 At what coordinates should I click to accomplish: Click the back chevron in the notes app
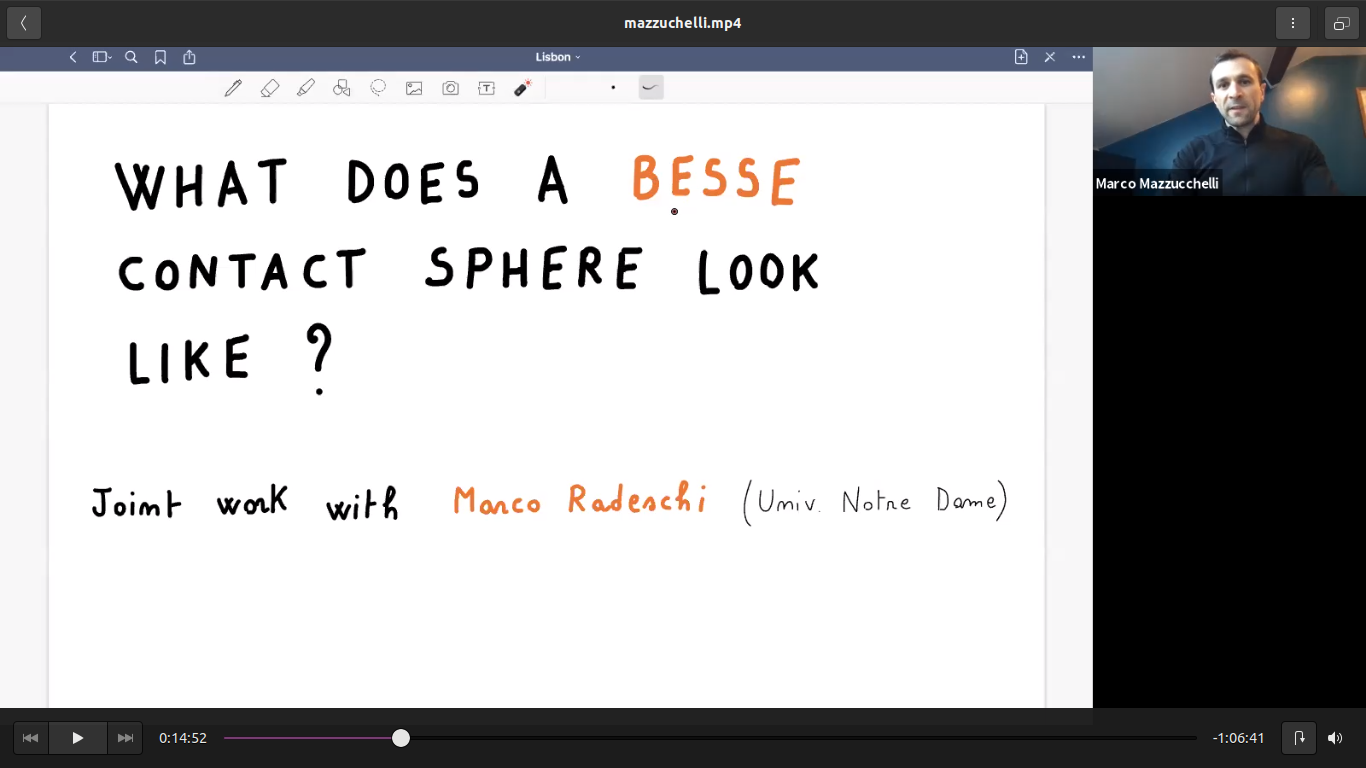[73, 57]
